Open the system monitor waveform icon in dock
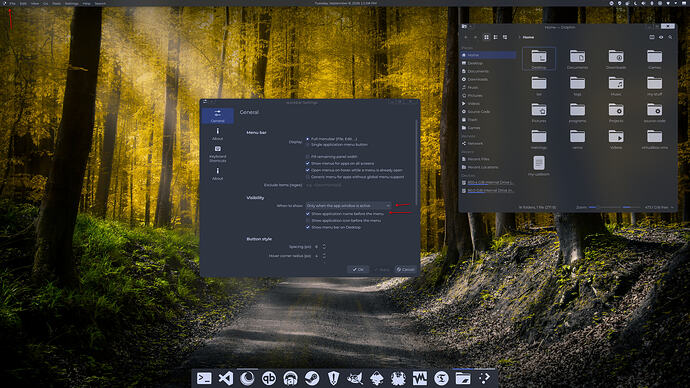Screen dimensions: 690x388 point(420,378)
